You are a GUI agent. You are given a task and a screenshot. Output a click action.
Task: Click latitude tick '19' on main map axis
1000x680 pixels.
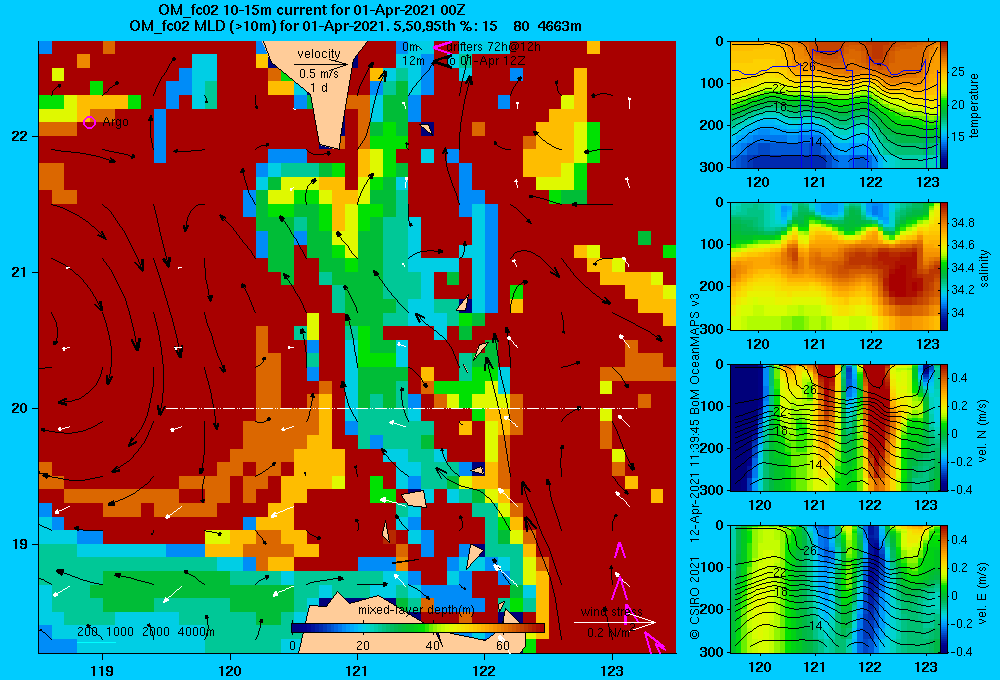[x=20, y=544]
